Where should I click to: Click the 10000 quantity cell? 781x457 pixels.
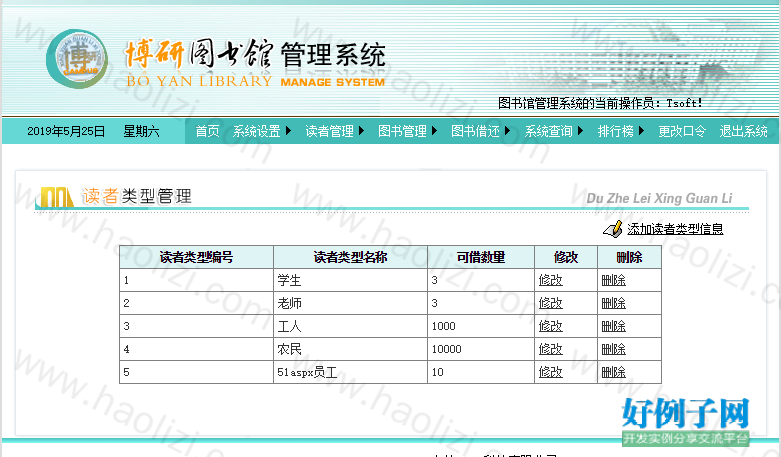pyautogui.click(x=481, y=349)
